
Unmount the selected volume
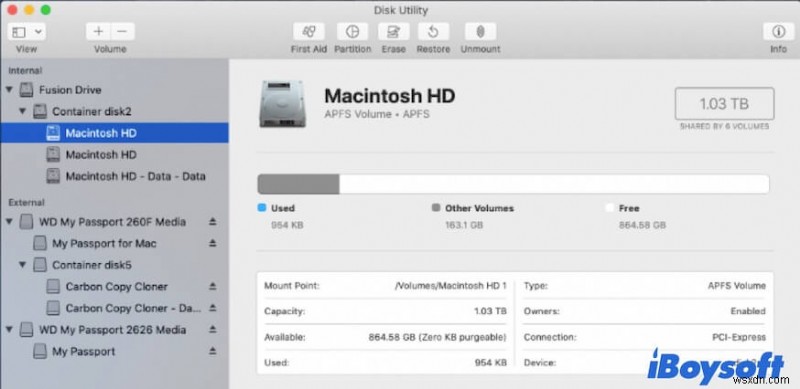480,32
